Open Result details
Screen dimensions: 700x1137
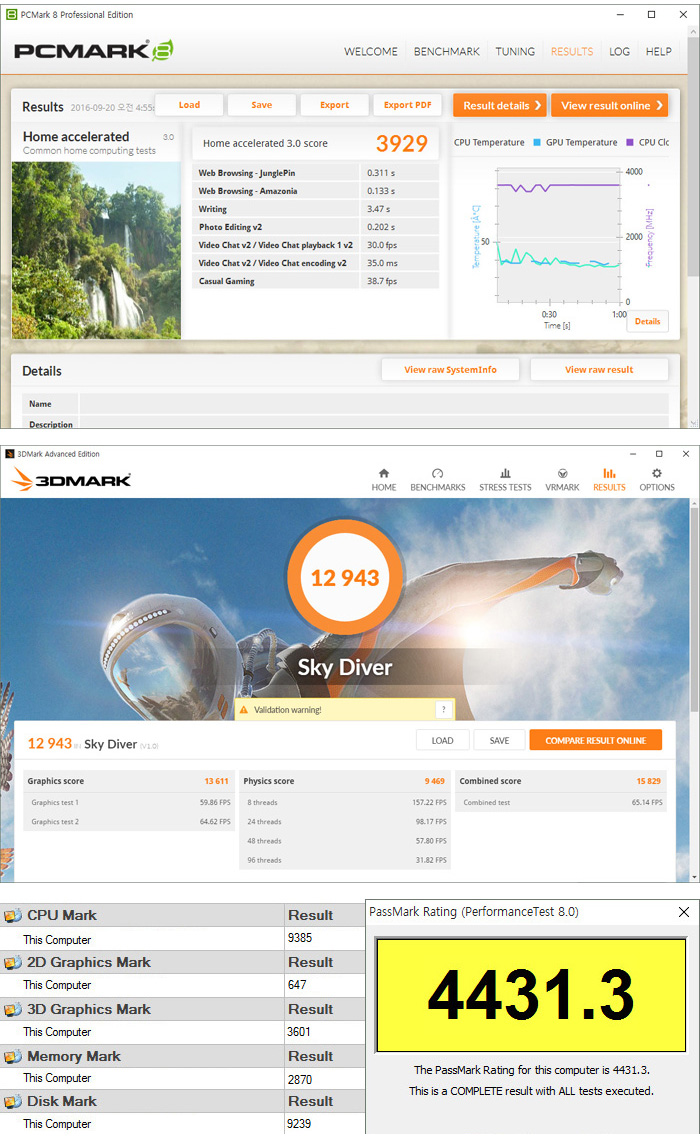point(500,105)
